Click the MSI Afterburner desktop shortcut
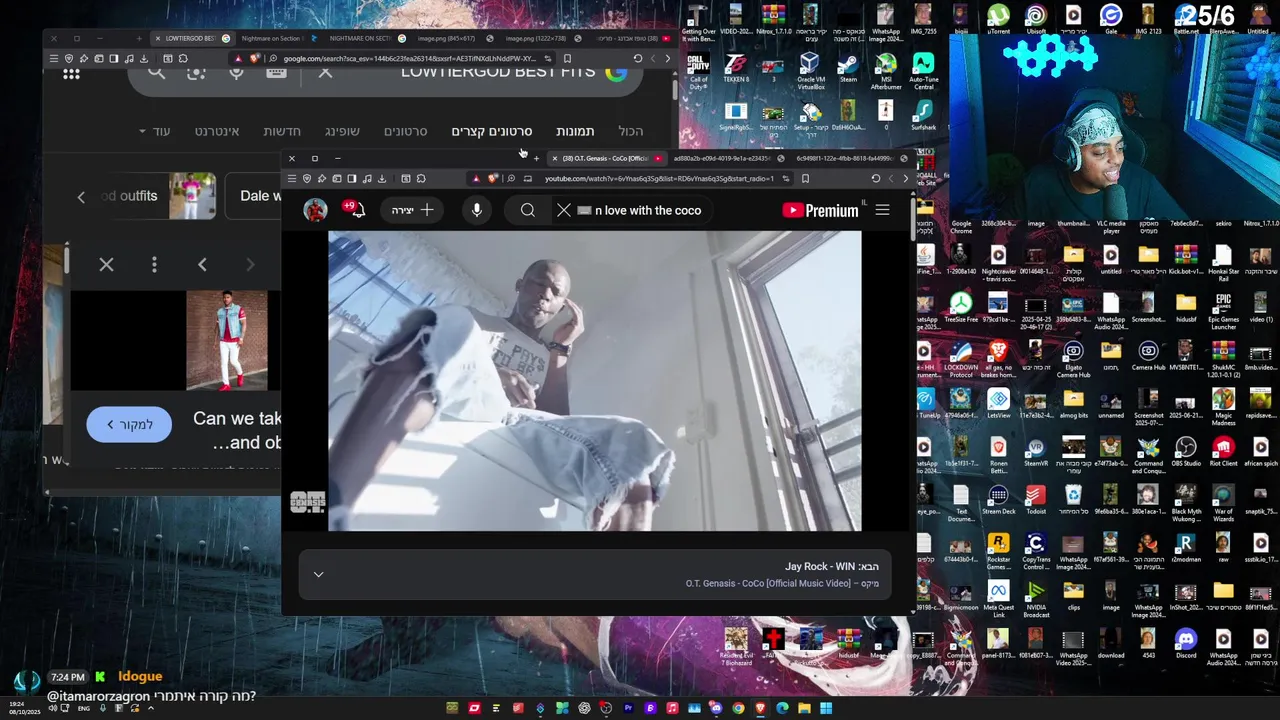The image size is (1280, 720). coord(886,71)
